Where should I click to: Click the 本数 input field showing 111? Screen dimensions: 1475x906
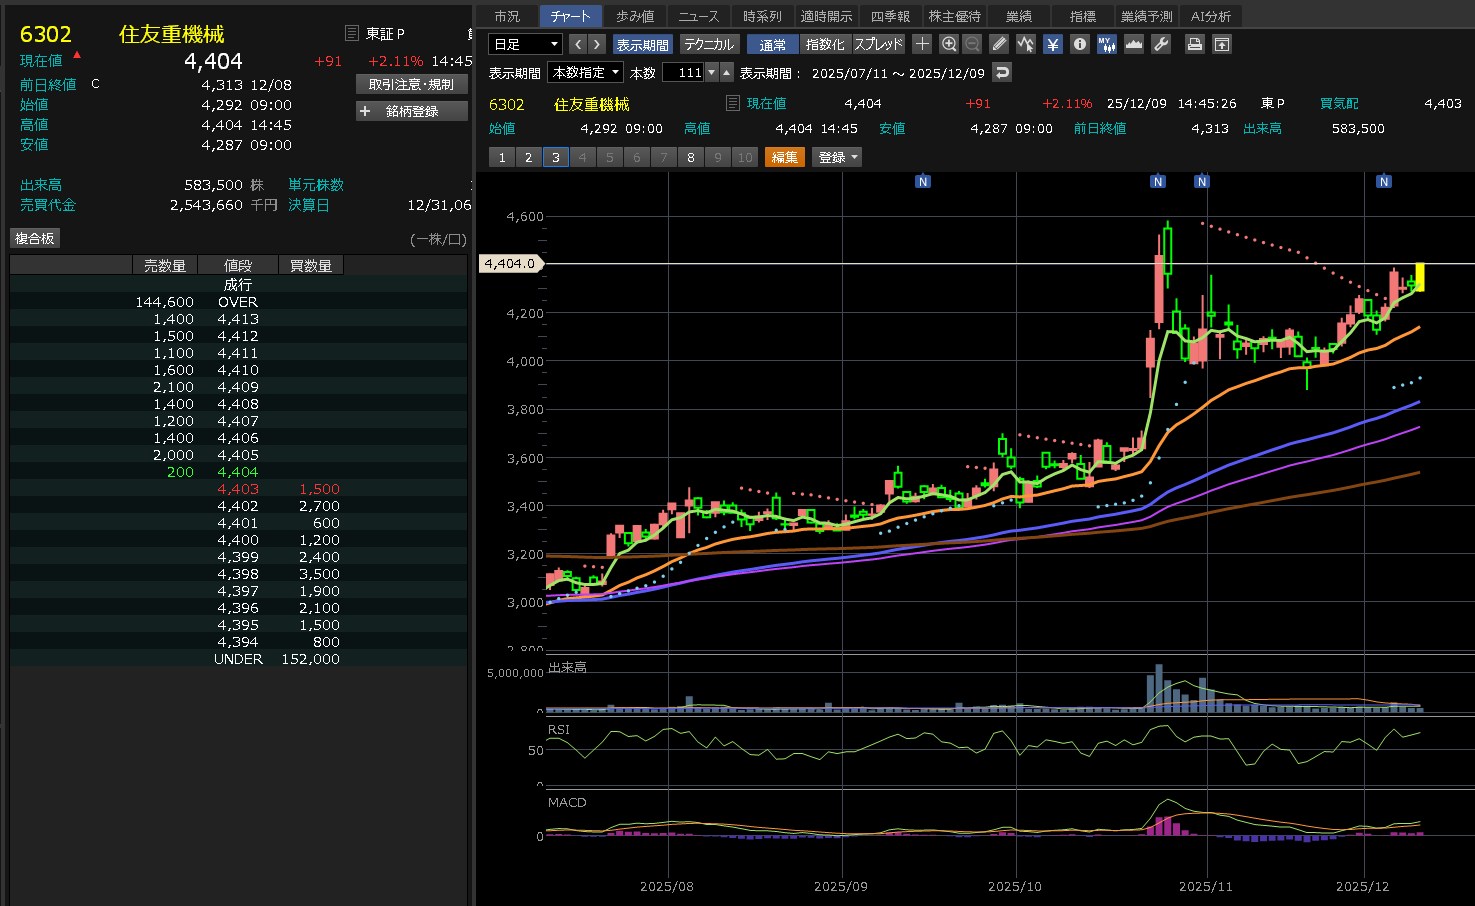[684, 72]
